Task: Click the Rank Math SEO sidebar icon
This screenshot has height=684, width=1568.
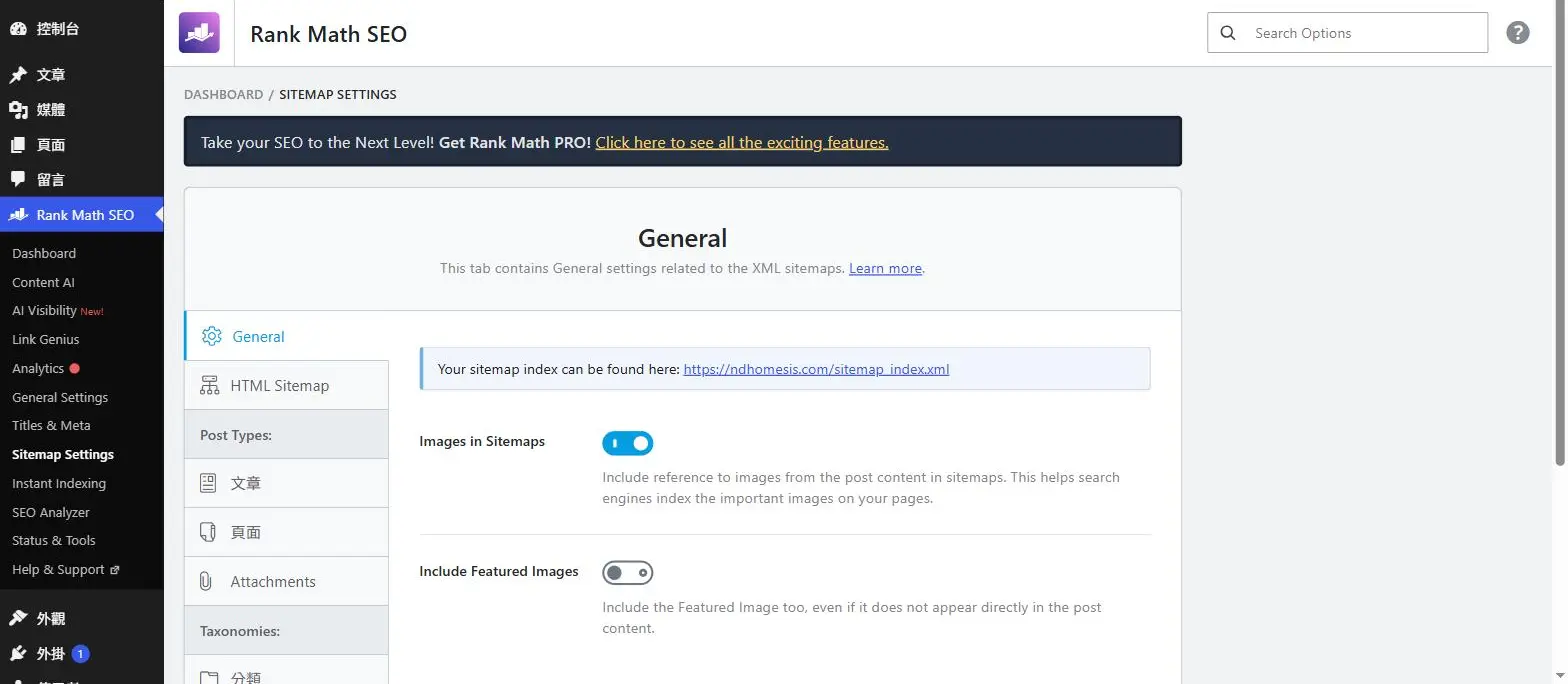Action: tap(18, 215)
